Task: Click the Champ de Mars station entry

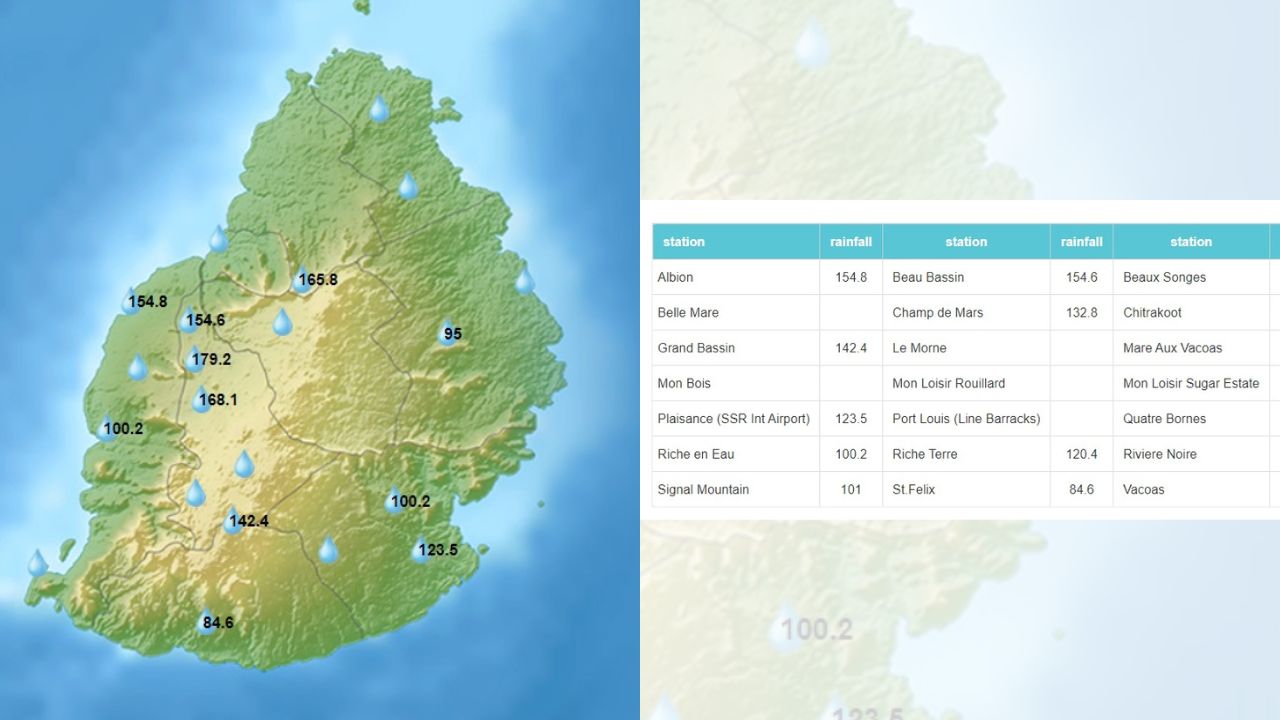Action: pyautogui.click(x=937, y=312)
